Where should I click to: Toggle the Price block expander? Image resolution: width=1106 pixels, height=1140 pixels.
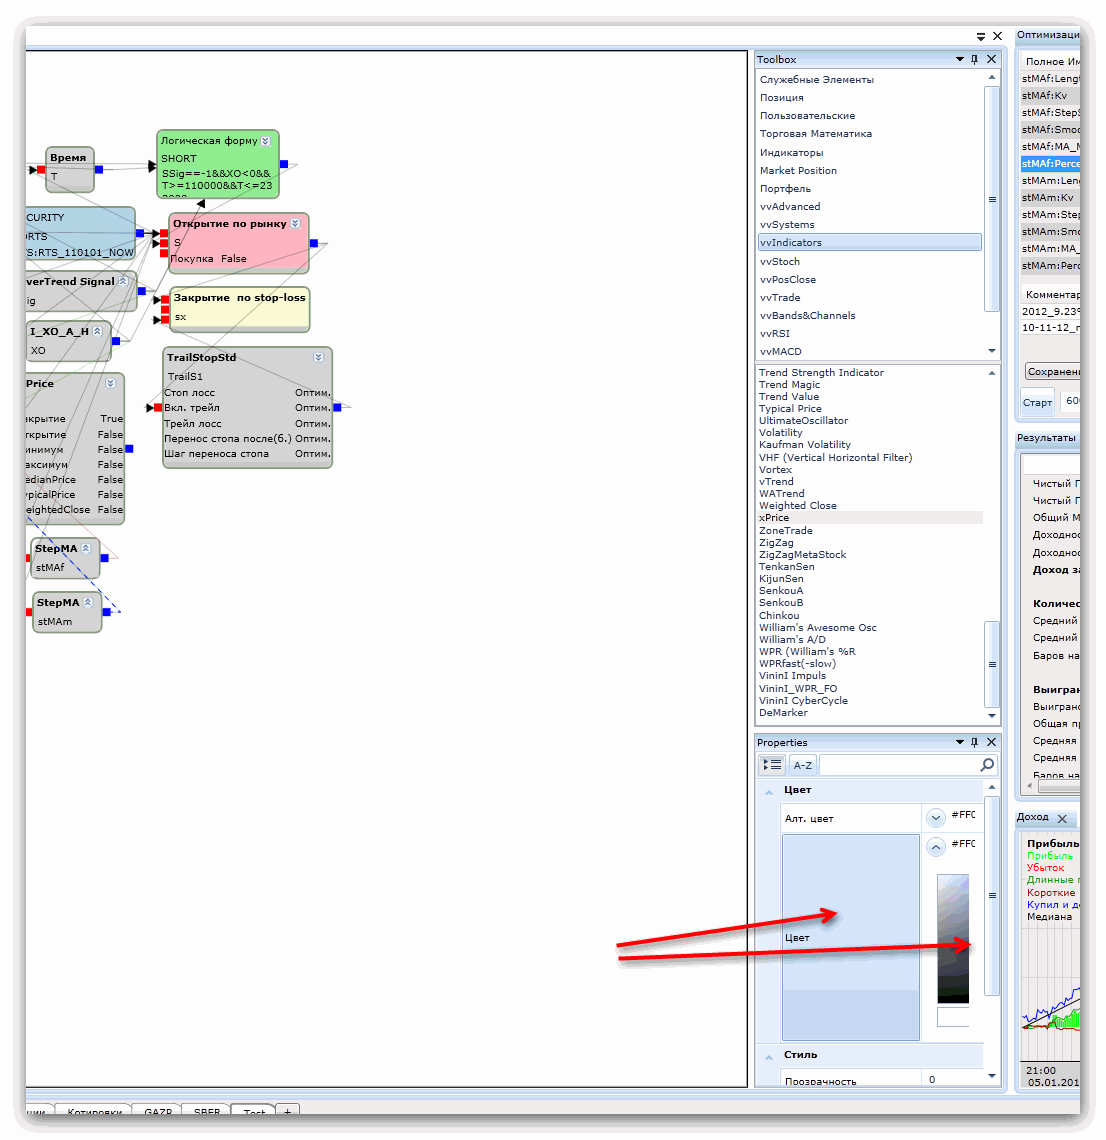[x=111, y=384]
